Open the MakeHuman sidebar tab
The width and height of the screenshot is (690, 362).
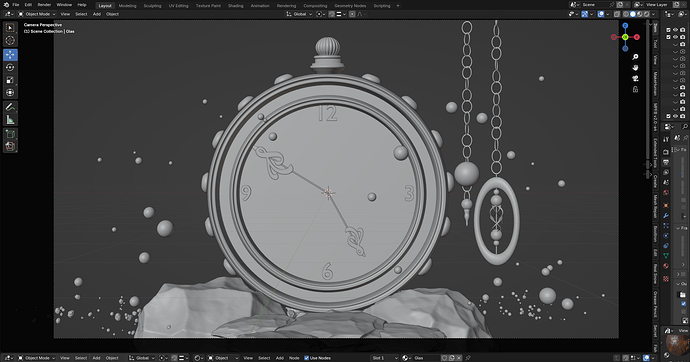655,84
